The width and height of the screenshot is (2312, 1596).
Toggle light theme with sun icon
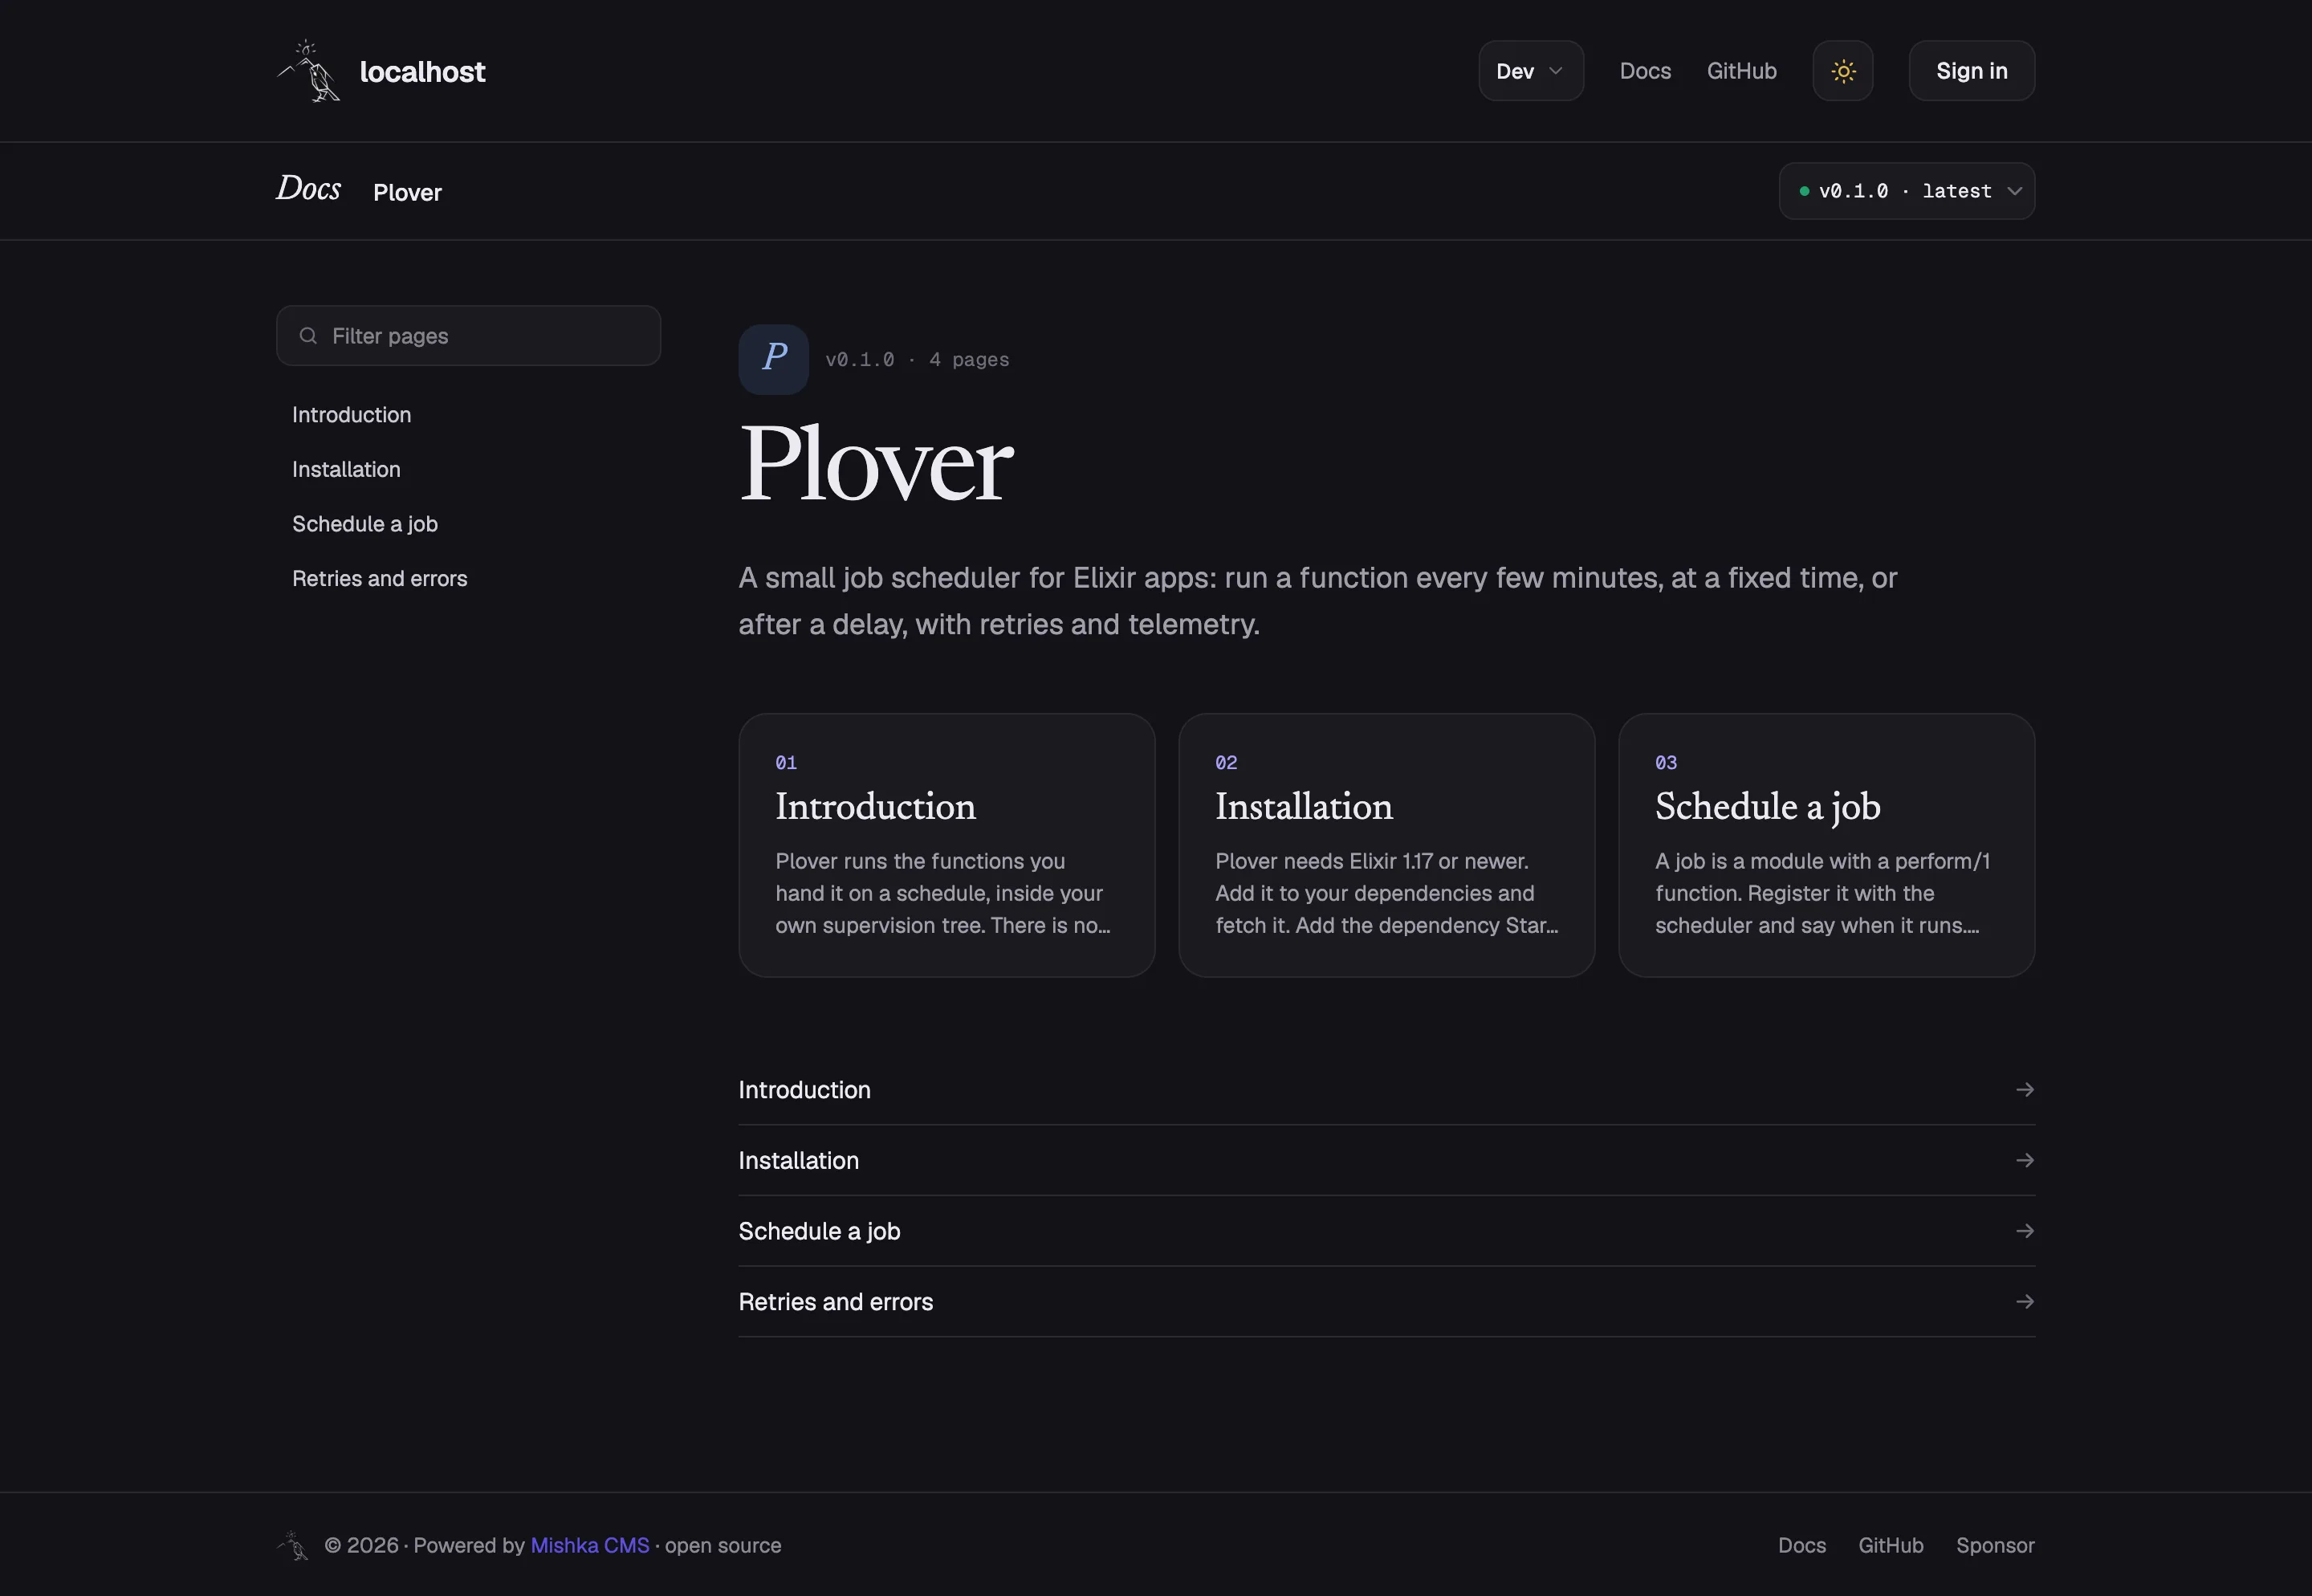[1843, 71]
